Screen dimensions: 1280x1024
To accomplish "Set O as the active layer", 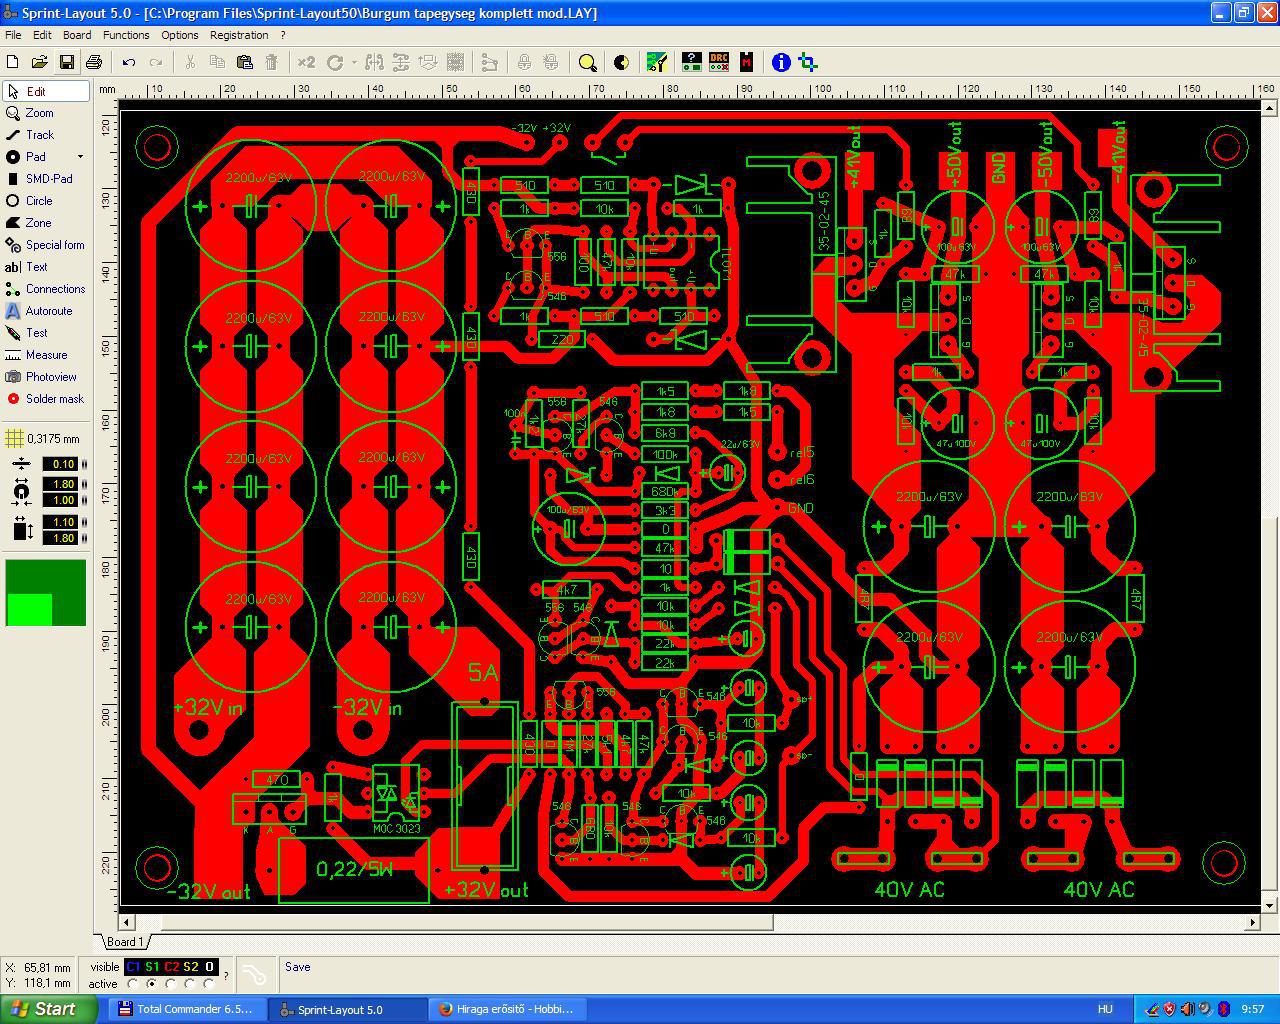I will [x=209, y=984].
